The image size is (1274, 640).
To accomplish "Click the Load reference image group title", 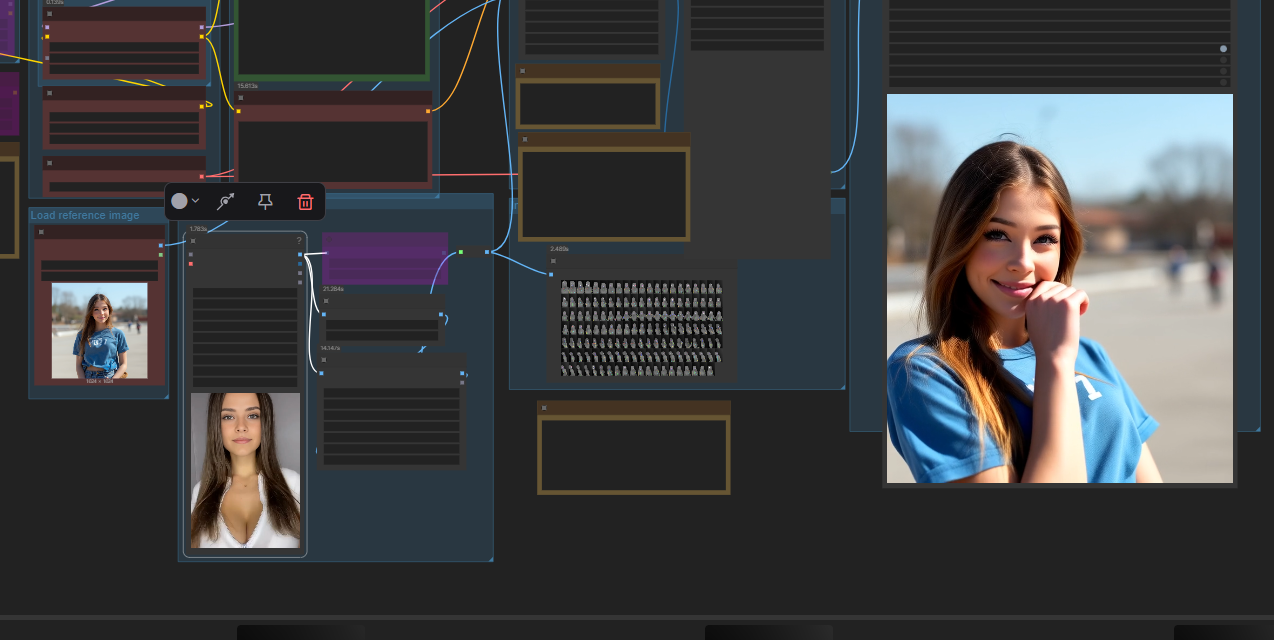I will coord(85,215).
